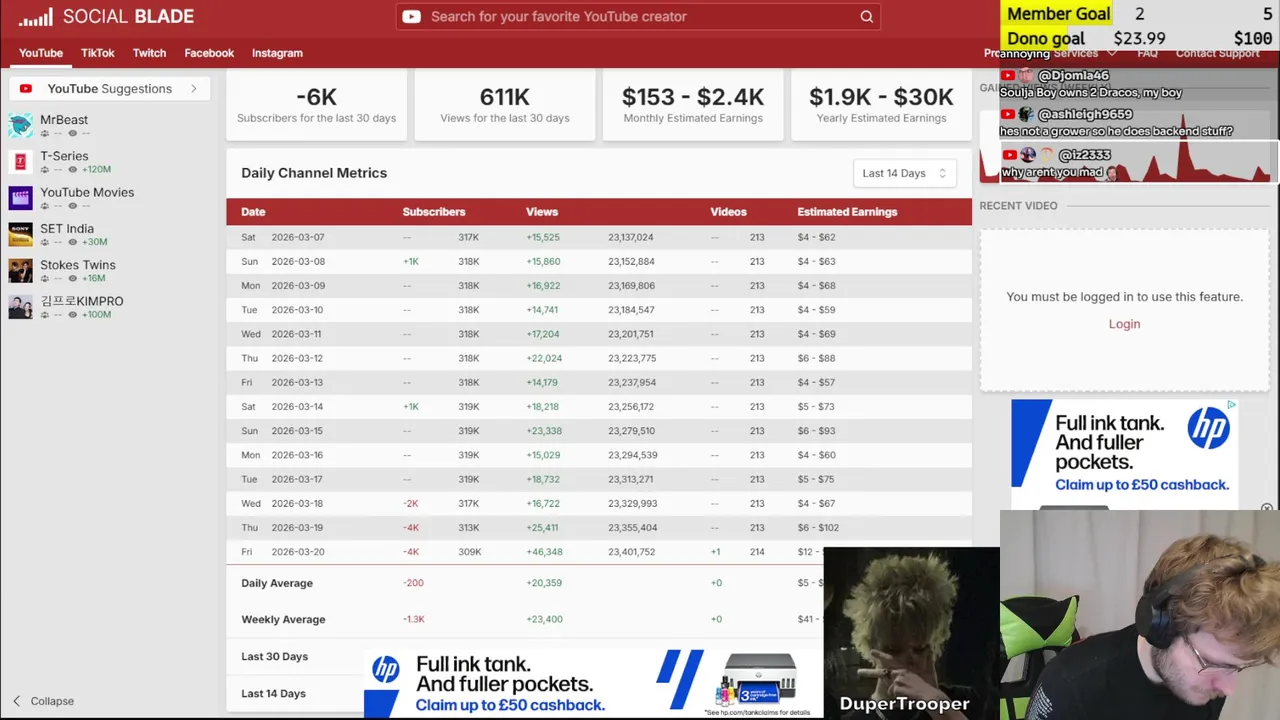1280x720 pixels.
Task: Click the $153 - $2.4K monthly earnings card
Action: pyautogui.click(x=693, y=104)
